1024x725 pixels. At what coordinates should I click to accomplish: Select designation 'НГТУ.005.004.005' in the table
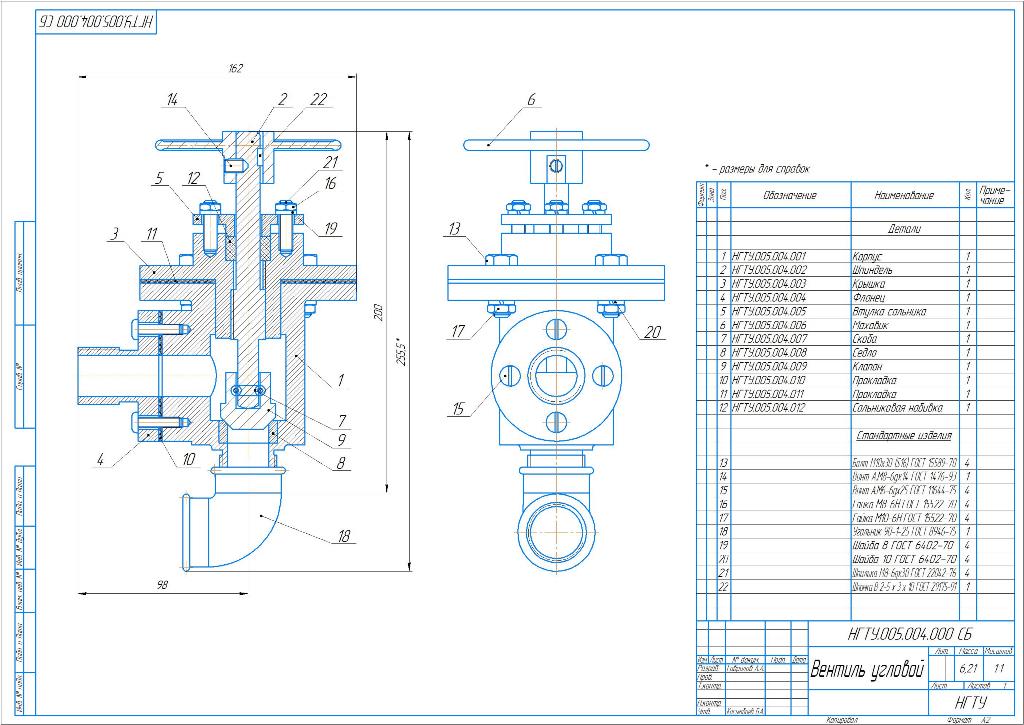pos(769,312)
